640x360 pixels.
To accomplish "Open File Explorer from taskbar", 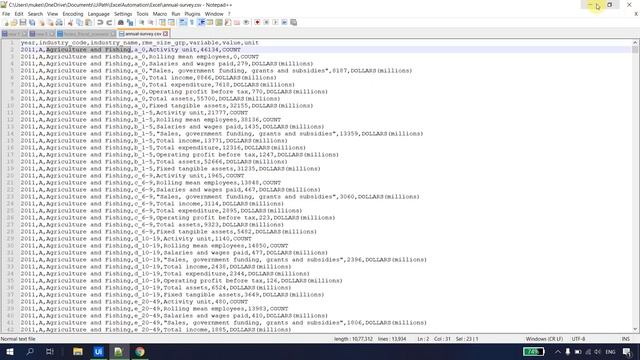I will click(78, 351).
